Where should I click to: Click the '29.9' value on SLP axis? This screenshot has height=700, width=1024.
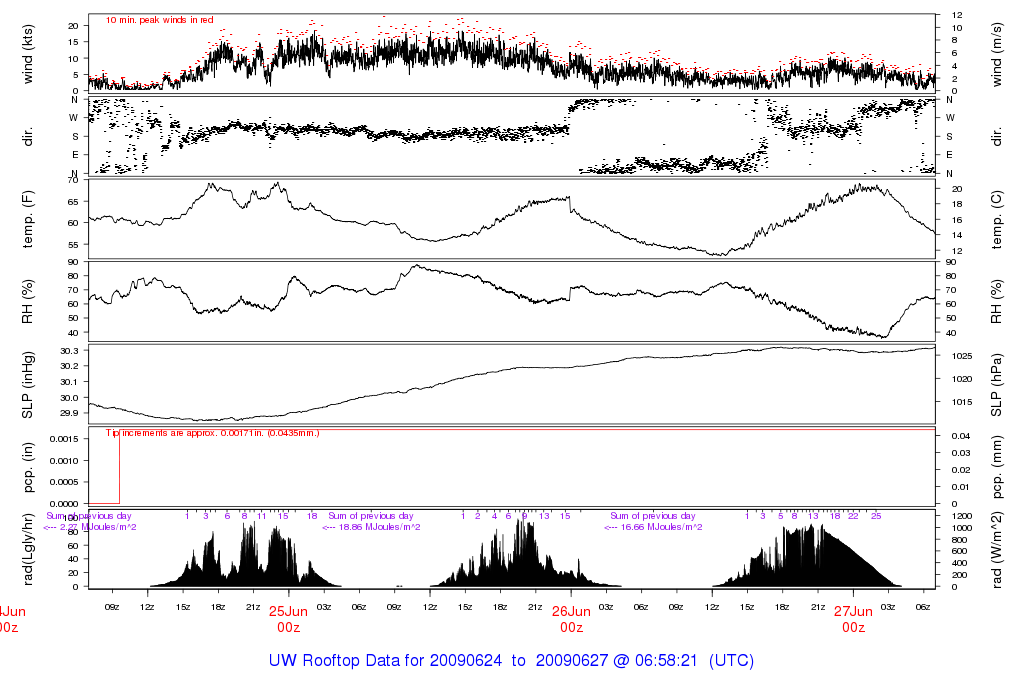69,413
